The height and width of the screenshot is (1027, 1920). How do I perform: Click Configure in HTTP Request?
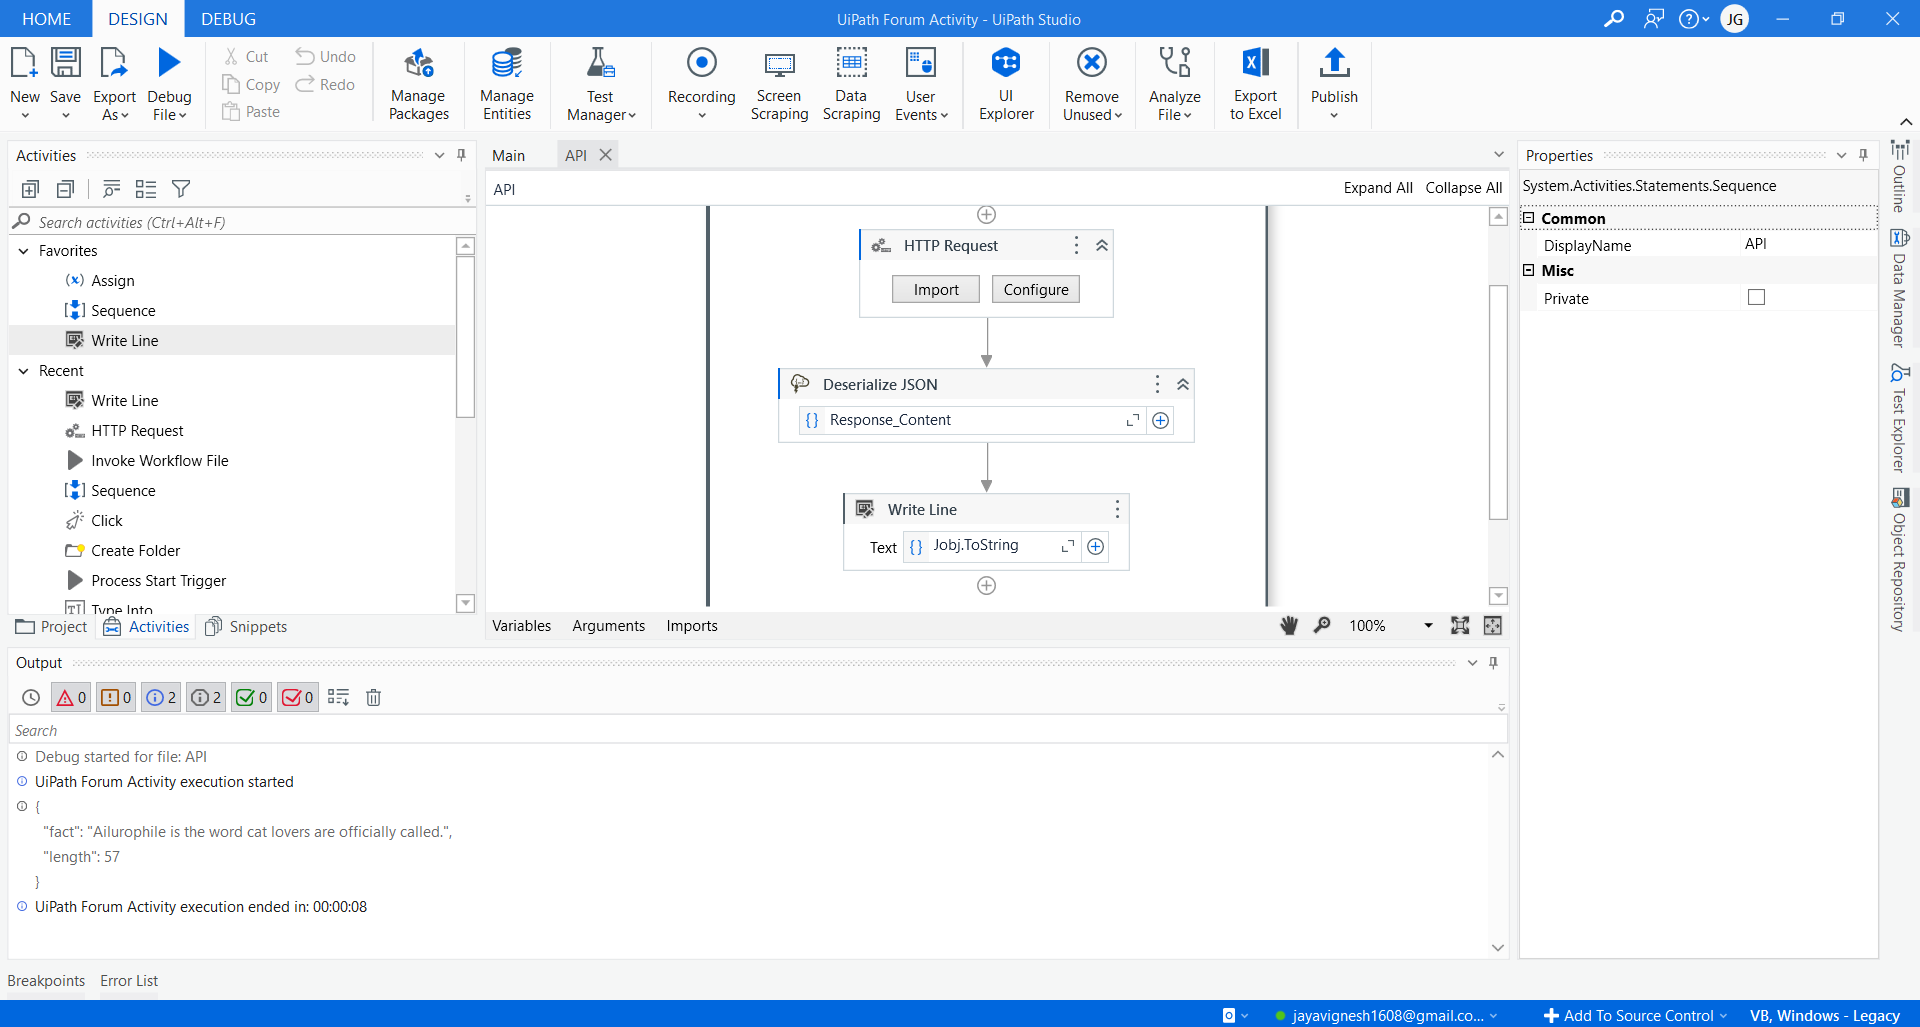[x=1036, y=290]
